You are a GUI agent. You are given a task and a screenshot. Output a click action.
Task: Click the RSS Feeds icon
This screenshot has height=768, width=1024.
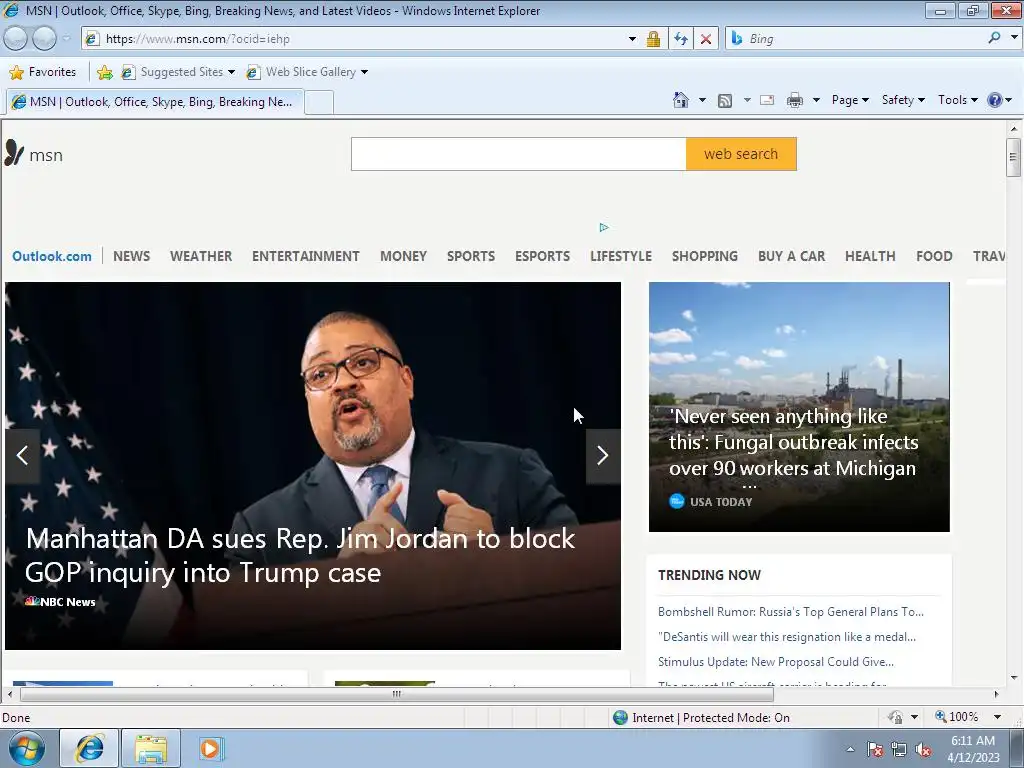(724, 101)
